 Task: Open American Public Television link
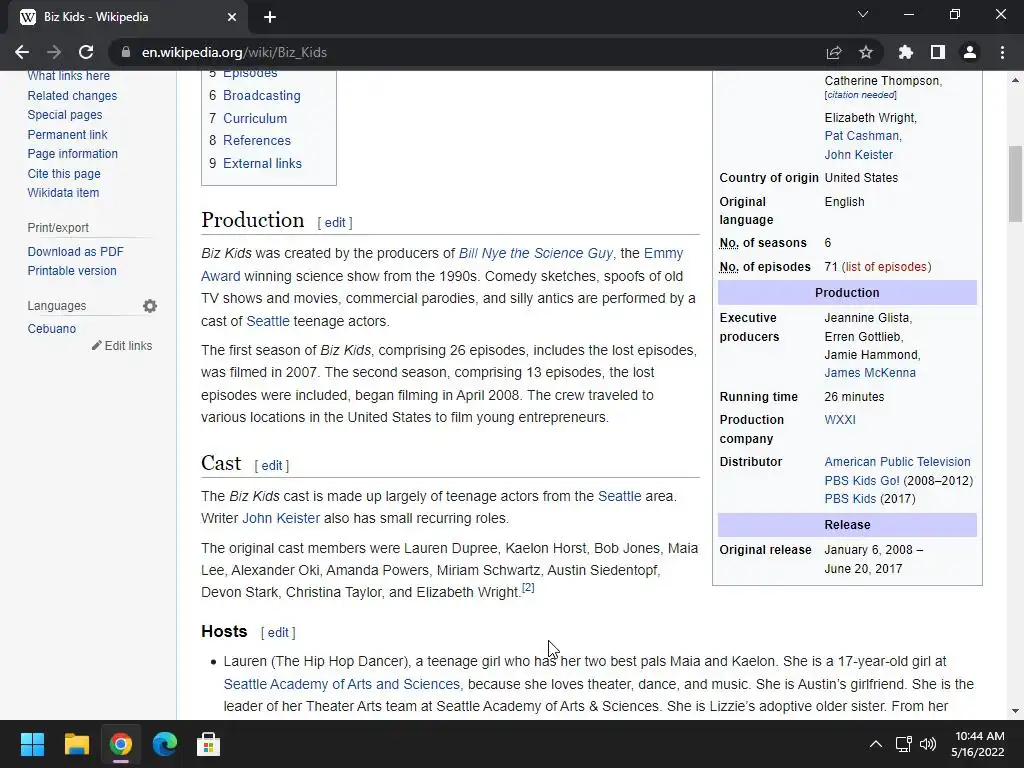pos(897,462)
